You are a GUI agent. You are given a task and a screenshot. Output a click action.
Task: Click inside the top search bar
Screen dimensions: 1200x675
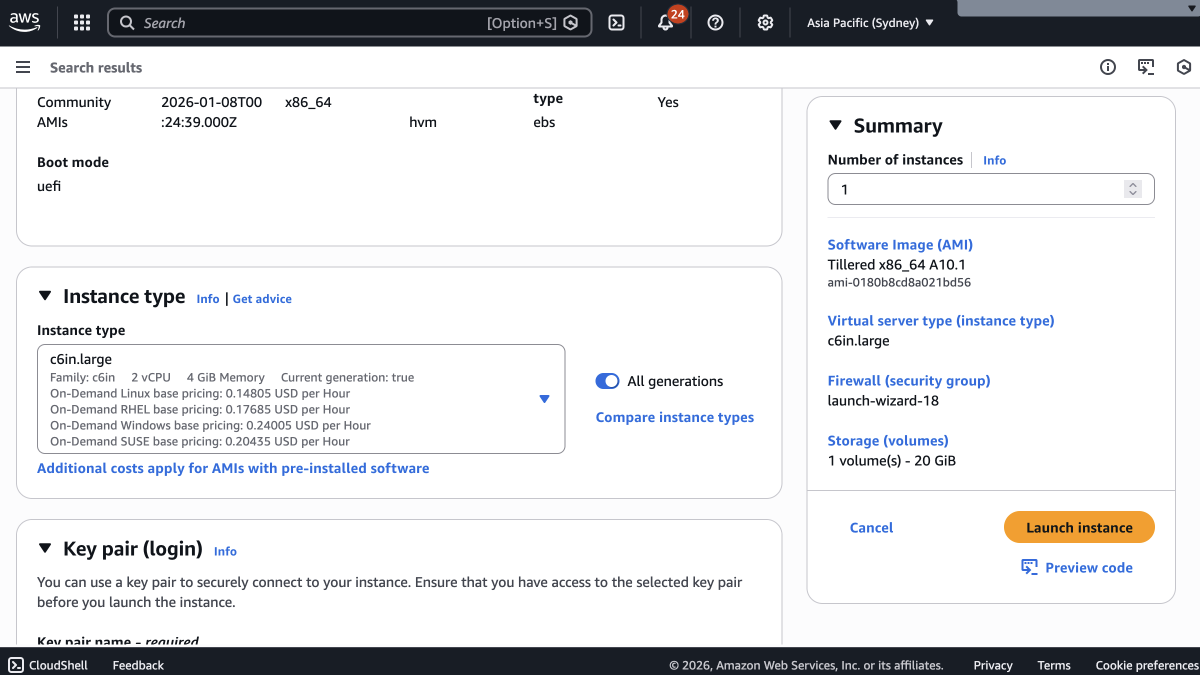point(300,22)
